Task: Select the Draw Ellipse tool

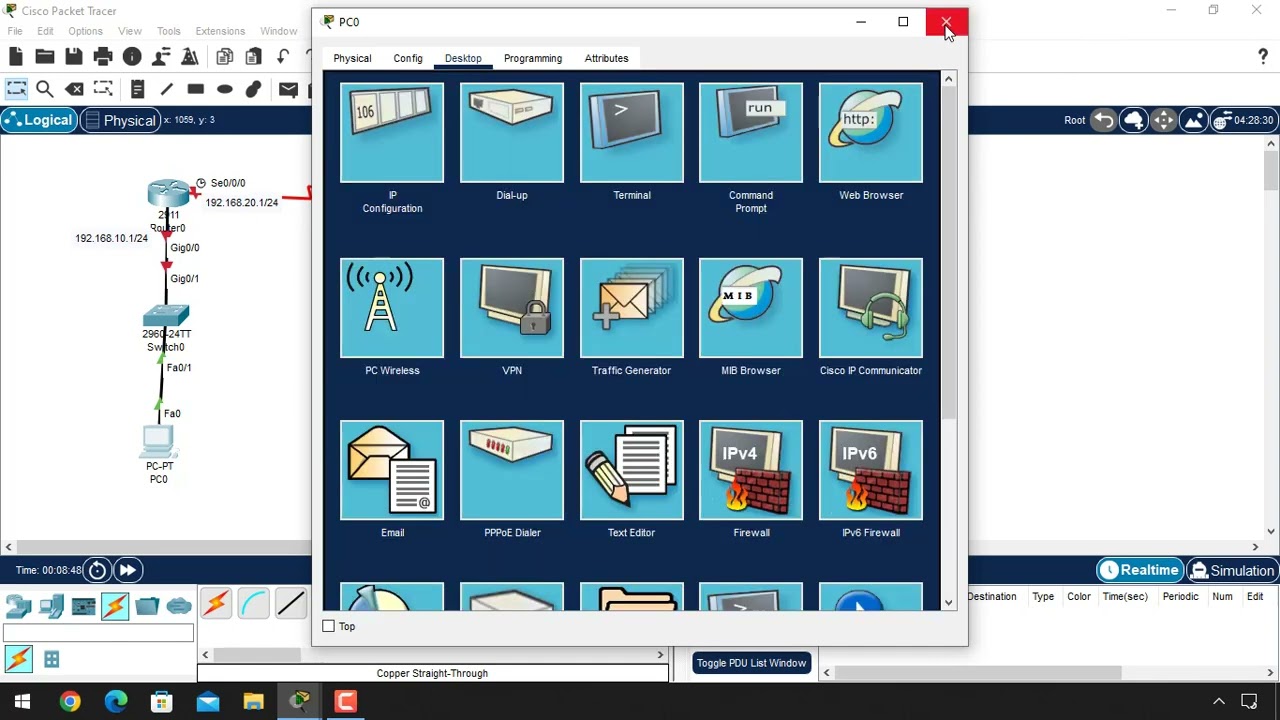Action: tap(224, 89)
